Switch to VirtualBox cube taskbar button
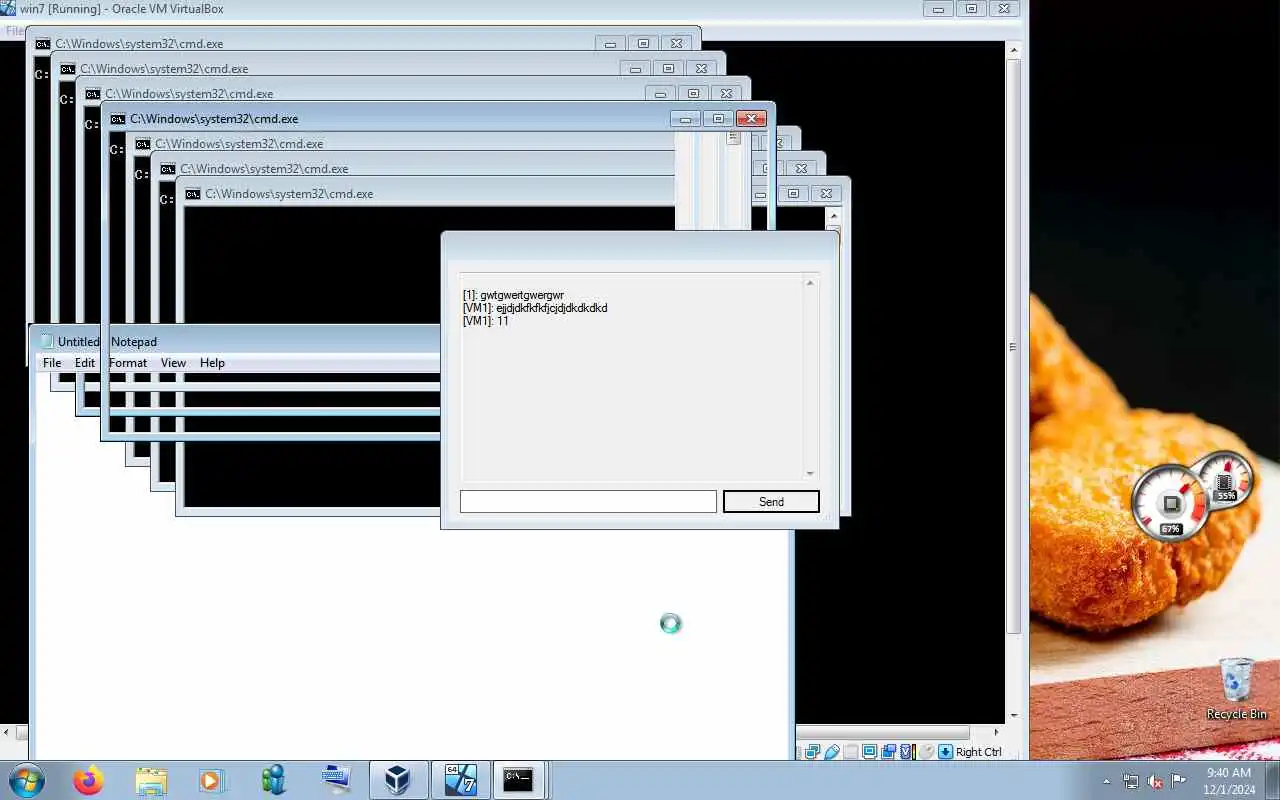1280x800 pixels. (x=398, y=780)
